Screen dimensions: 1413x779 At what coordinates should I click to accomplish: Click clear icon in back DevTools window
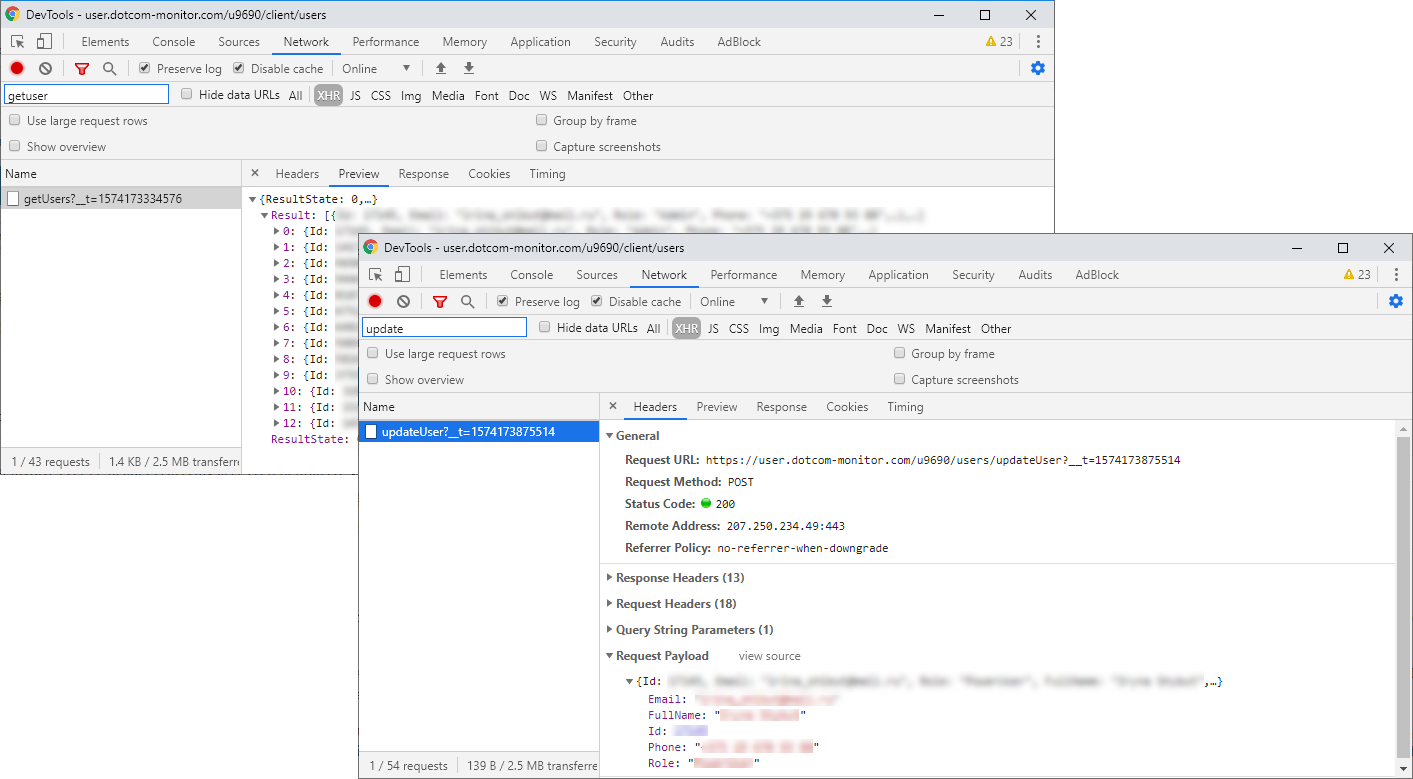(45, 68)
